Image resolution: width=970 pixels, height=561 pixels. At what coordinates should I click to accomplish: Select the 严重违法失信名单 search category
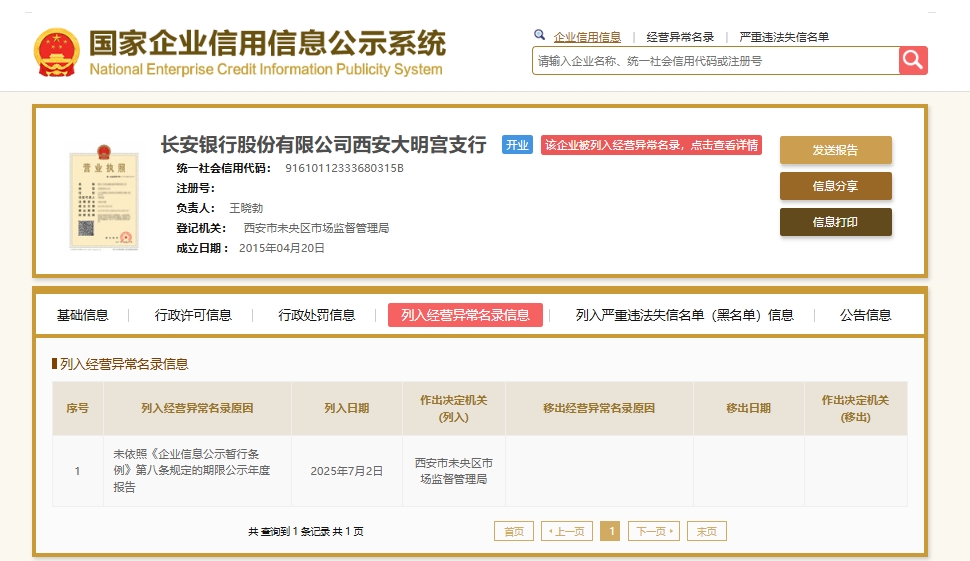pos(784,37)
